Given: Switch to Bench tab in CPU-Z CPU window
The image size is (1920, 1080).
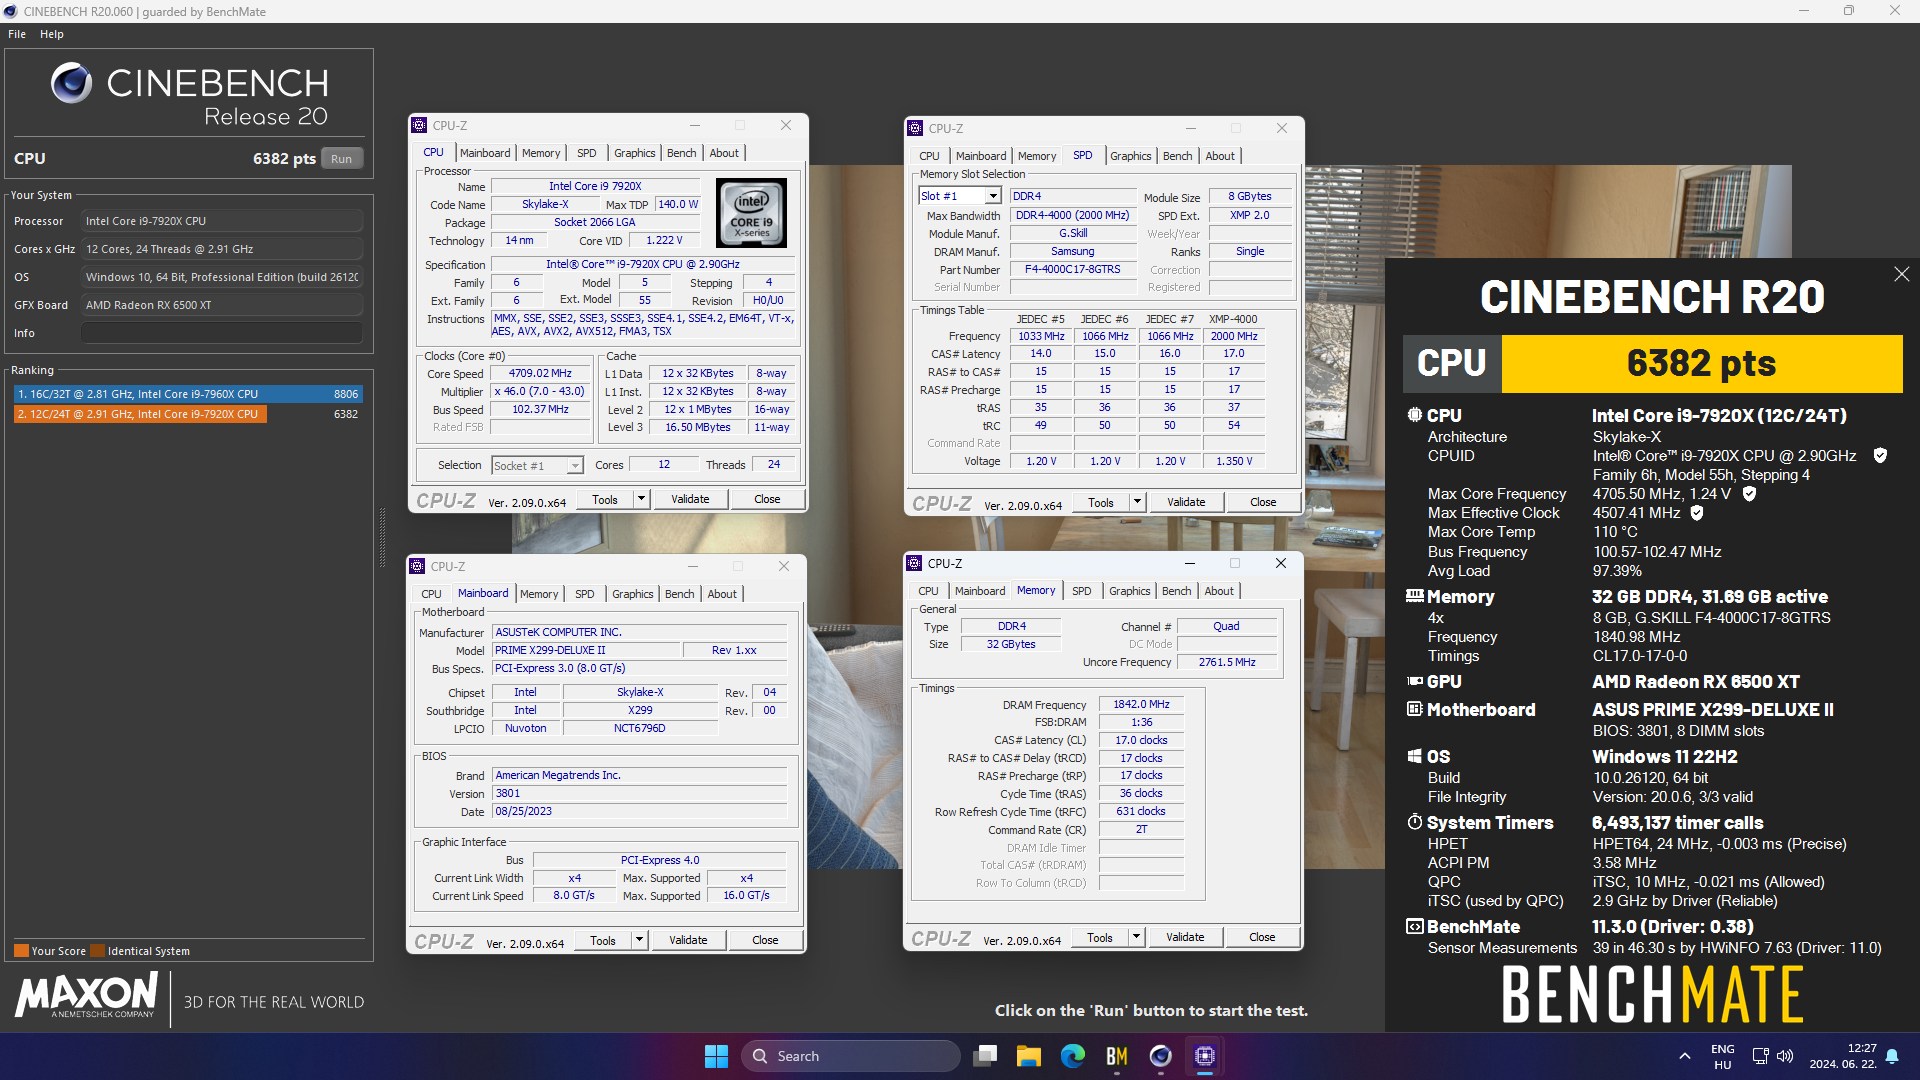Looking at the screenshot, I should 681,153.
